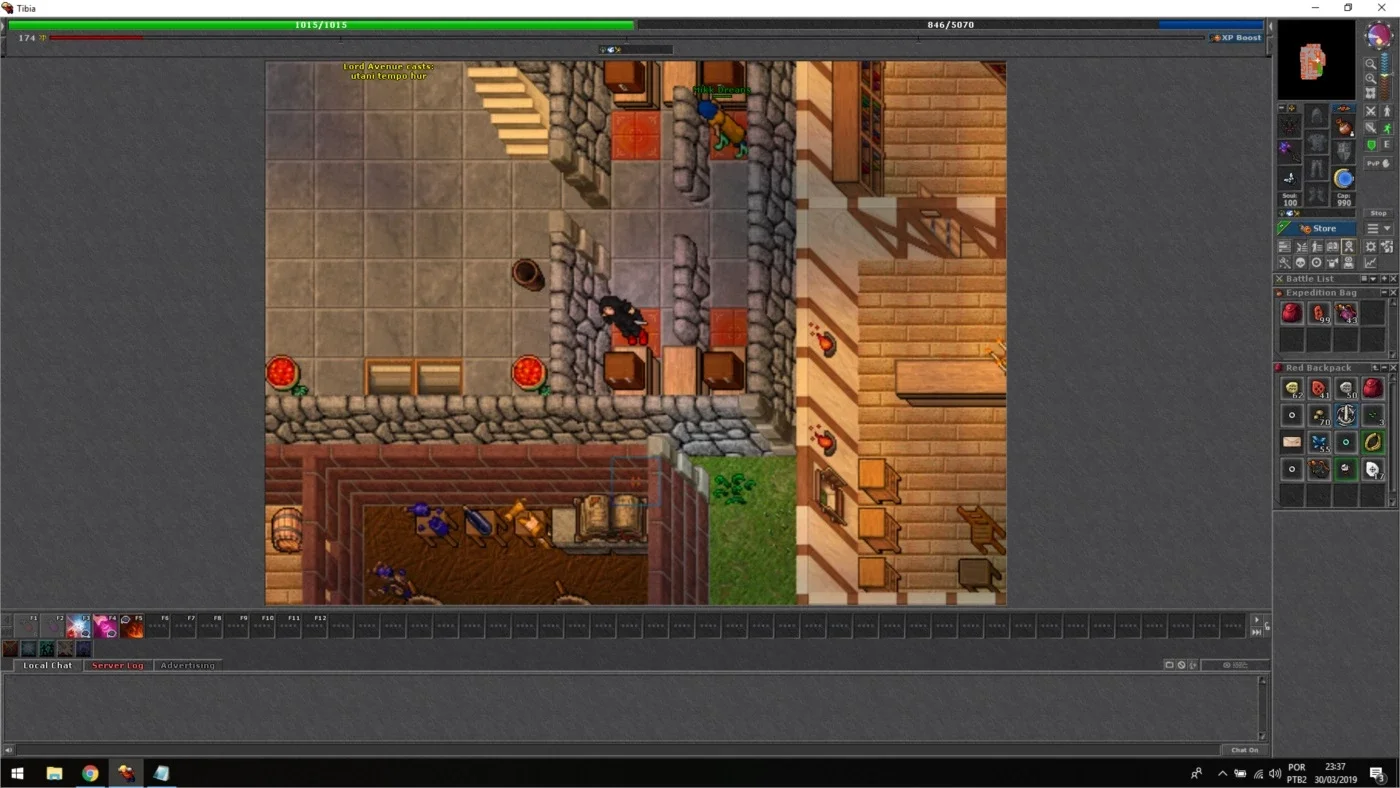Image resolution: width=1400 pixels, height=788 pixels.
Task: Adjust the minimap floor level slider
Action: pos(1386,75)
